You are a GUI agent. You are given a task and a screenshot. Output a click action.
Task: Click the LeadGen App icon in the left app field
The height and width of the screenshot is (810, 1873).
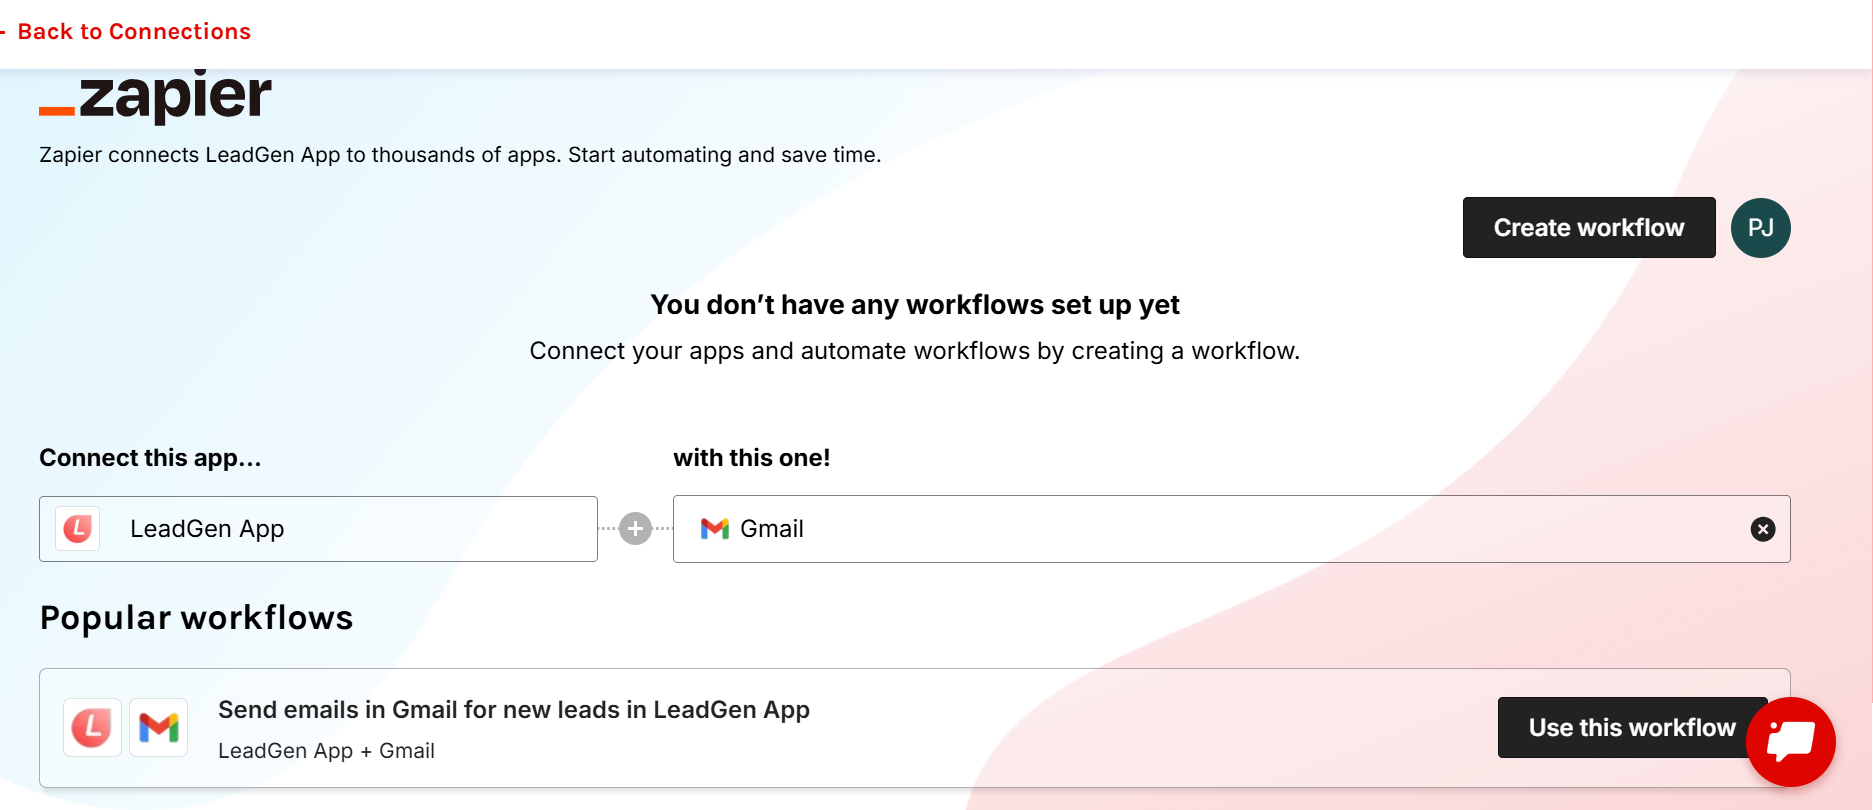click(77, 529)
